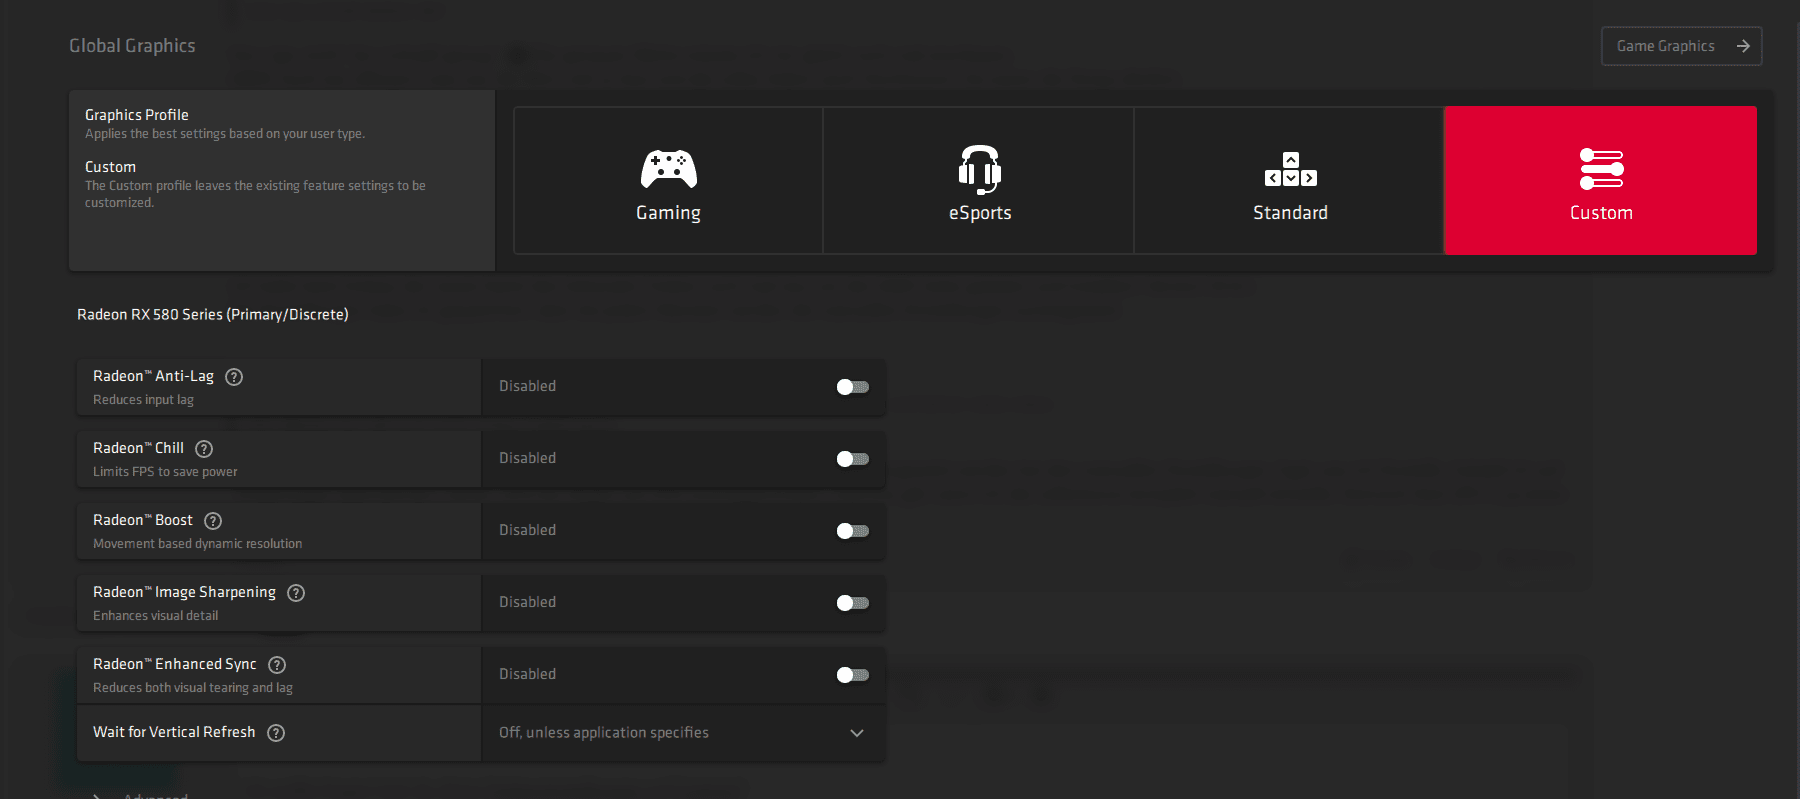
Task: Choose the eSports profile label
Action: (x=980, y=213)
